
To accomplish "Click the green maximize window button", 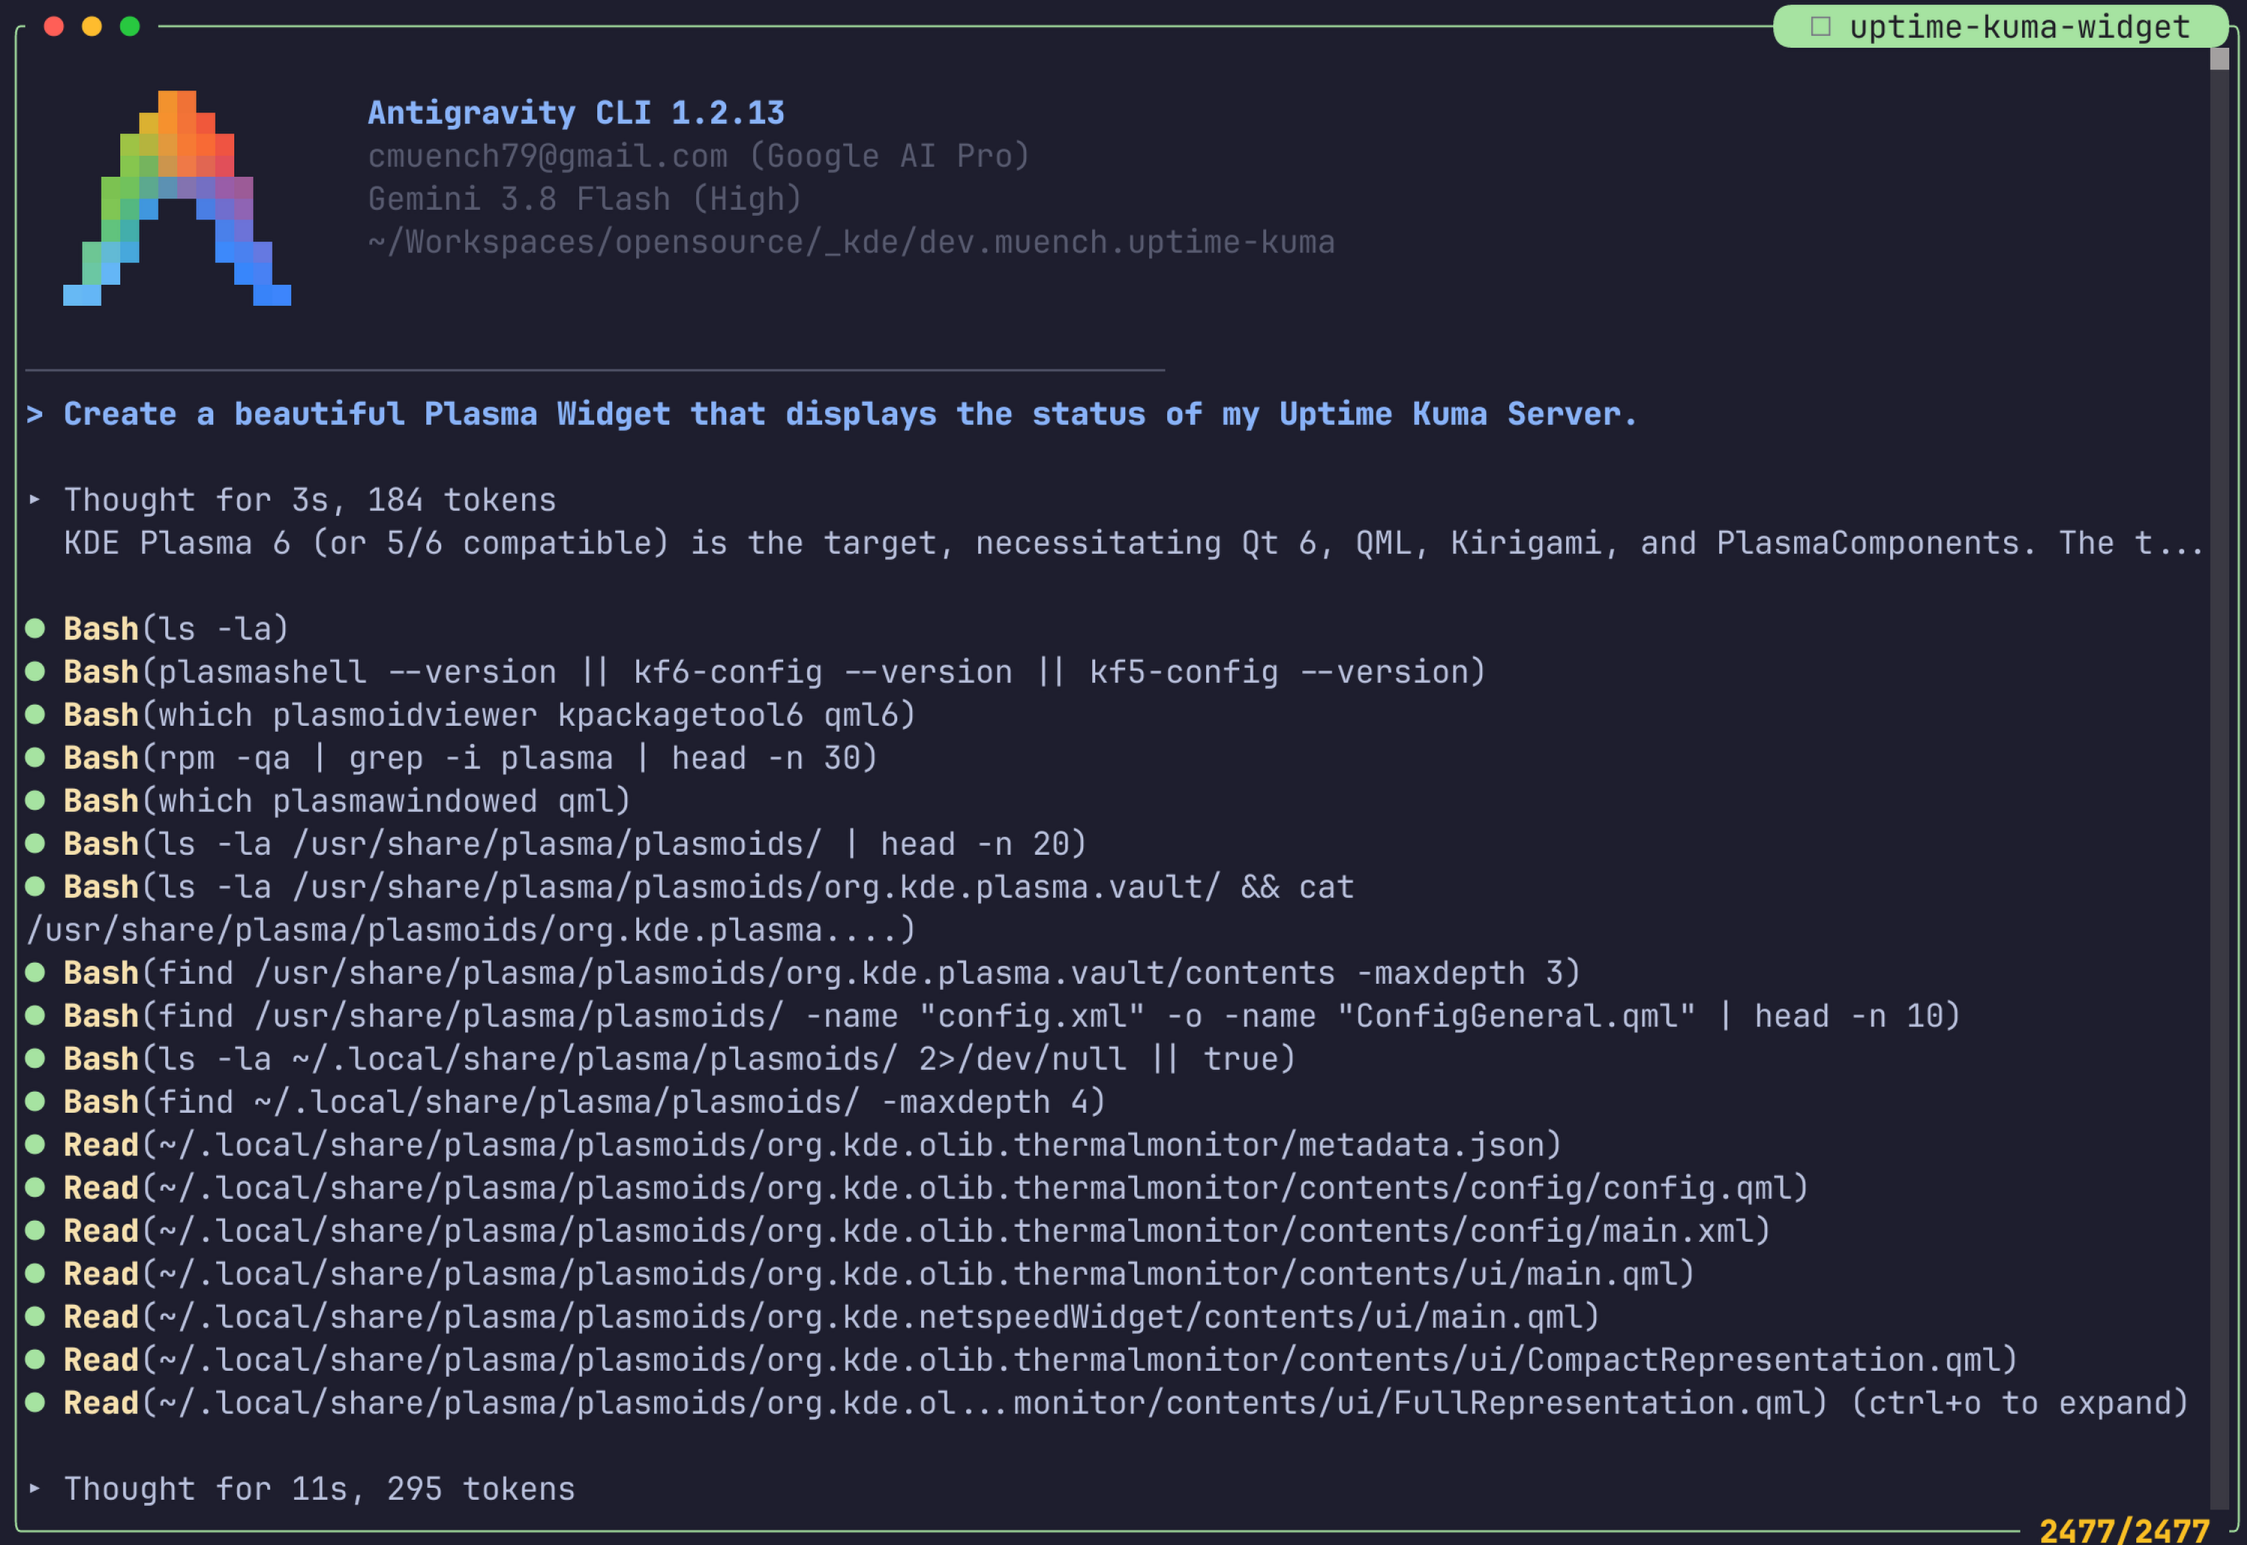I will point(130,26).
